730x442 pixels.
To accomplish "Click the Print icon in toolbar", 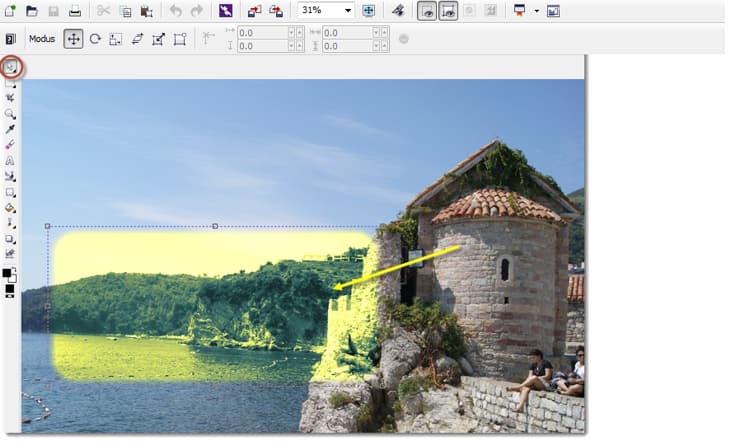I will pyautogui.click(x=74, y=11).
